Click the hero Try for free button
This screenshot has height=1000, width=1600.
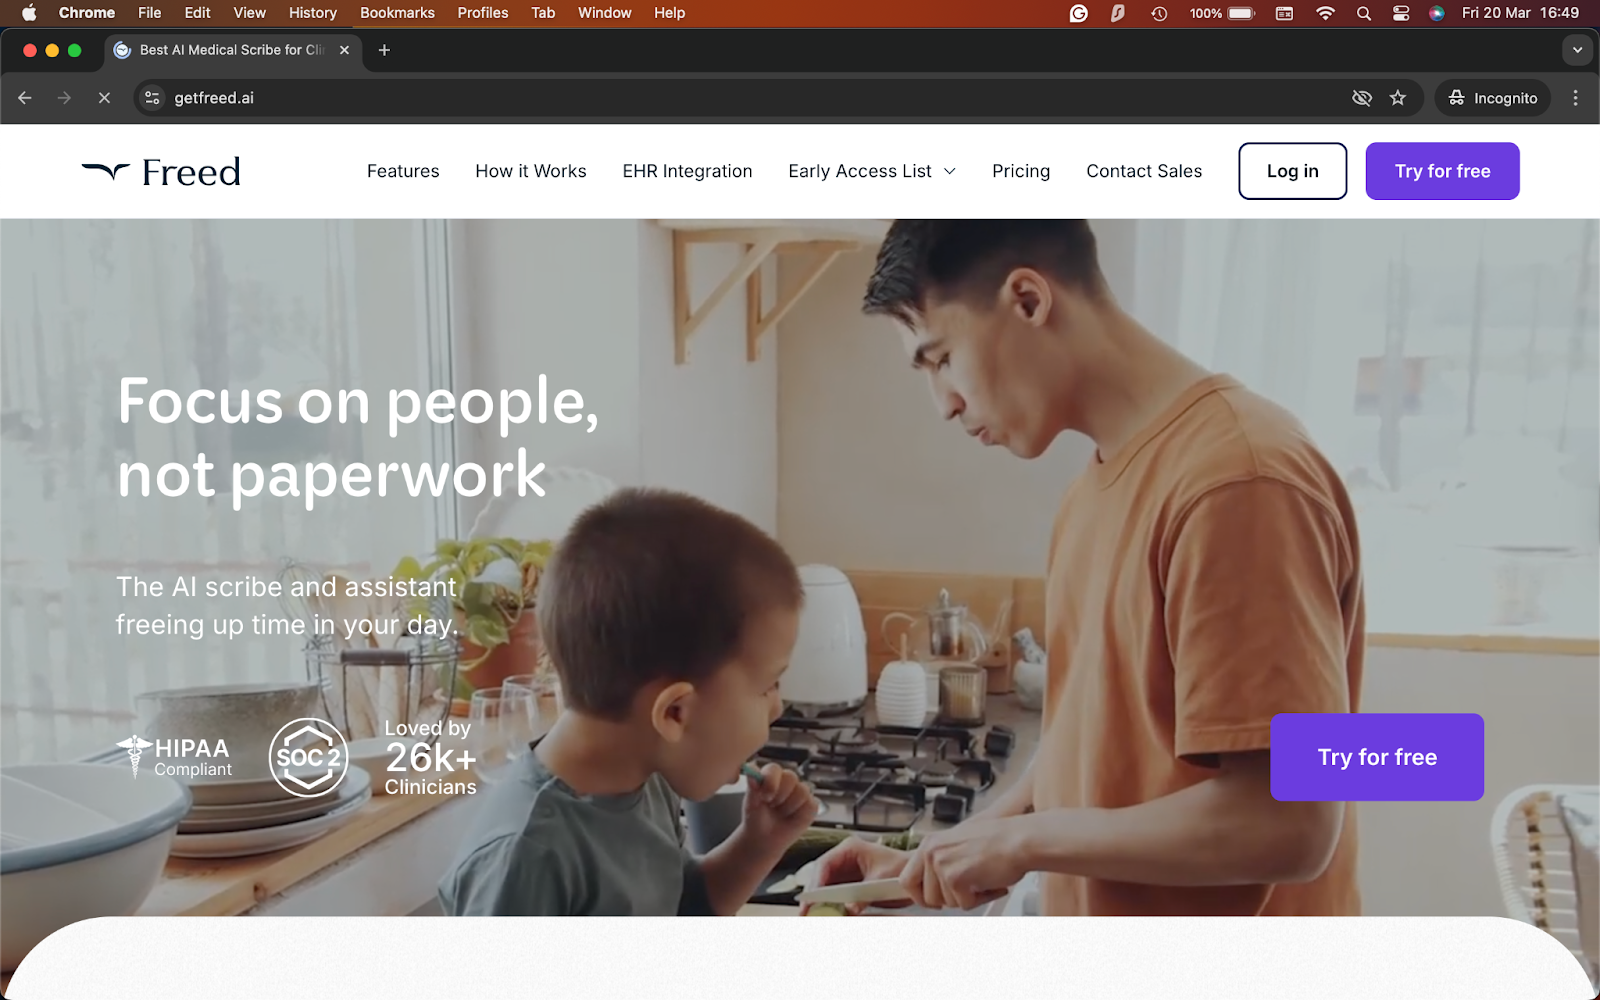click(x=1377, y=757)
